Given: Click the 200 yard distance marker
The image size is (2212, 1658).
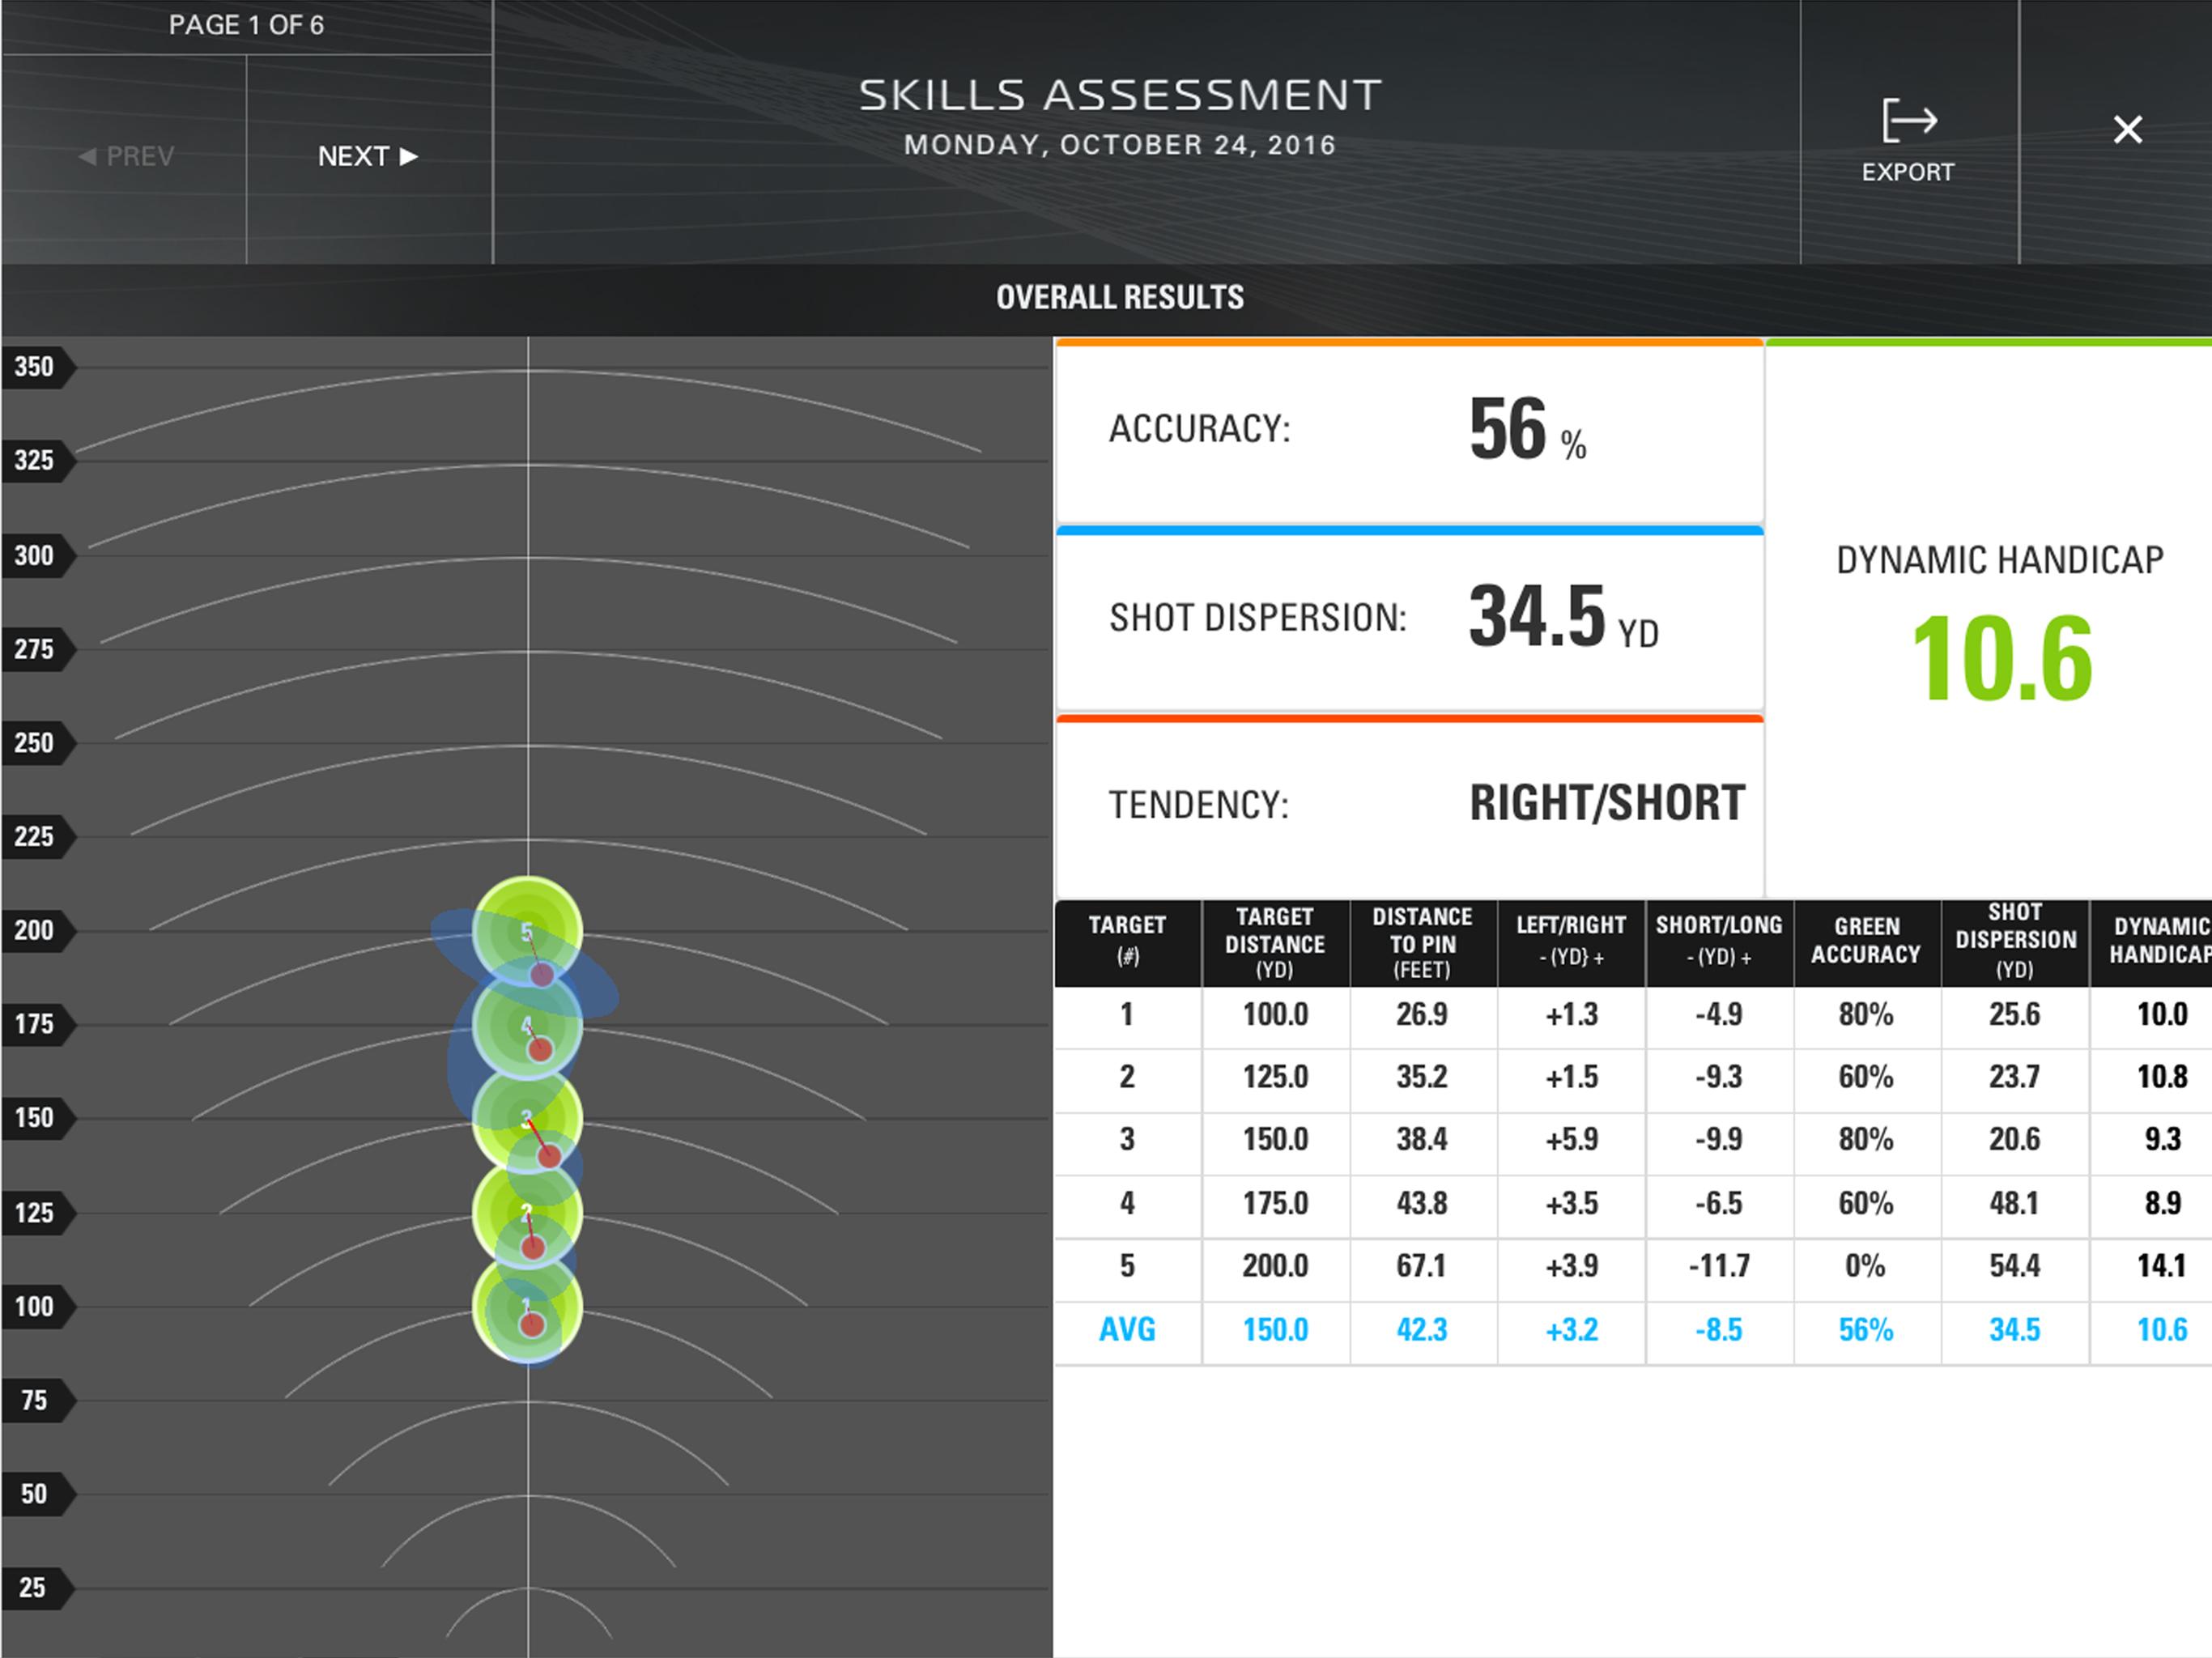Looking at the screenshot, I should point(35,930).
